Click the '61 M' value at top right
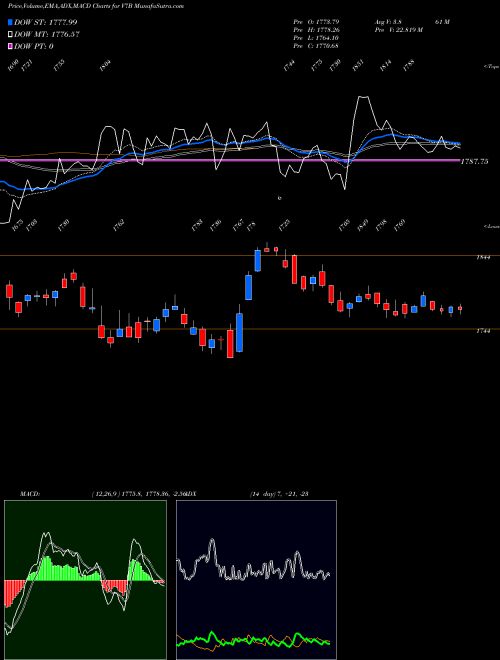 pos(442,21)
